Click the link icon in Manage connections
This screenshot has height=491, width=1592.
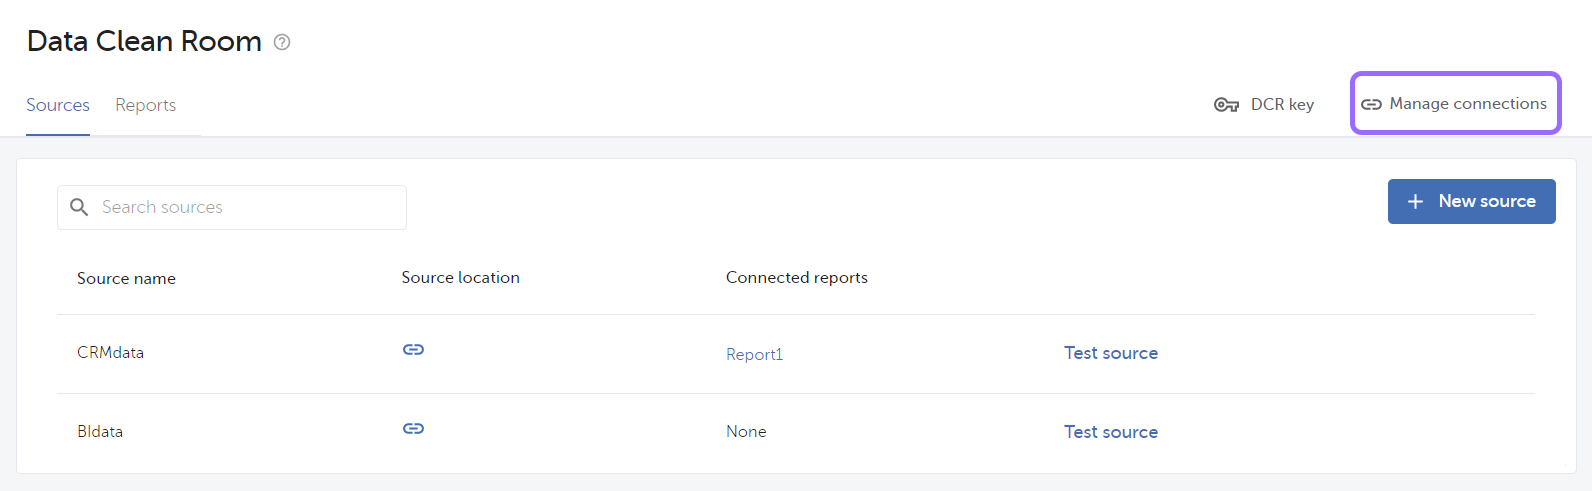coord(1371,104)
